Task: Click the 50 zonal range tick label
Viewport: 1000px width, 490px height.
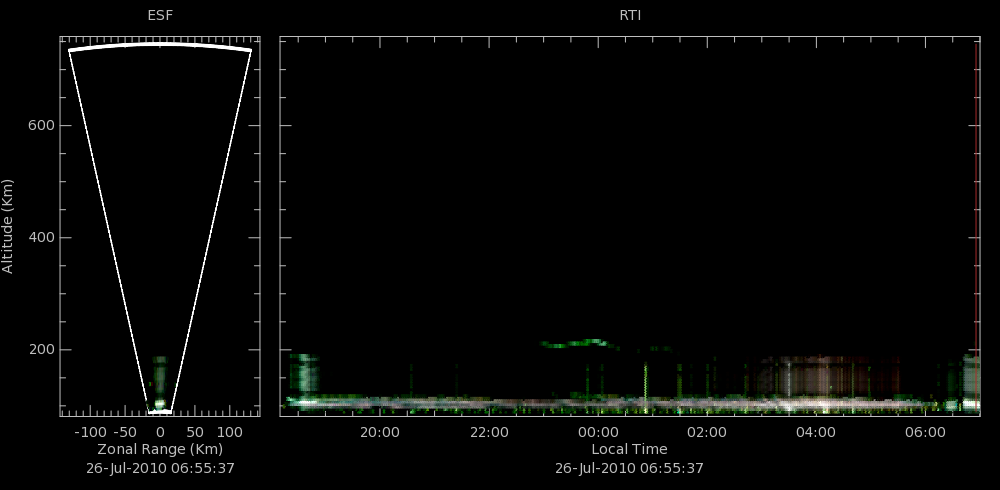Action: (x=195, y=432)
